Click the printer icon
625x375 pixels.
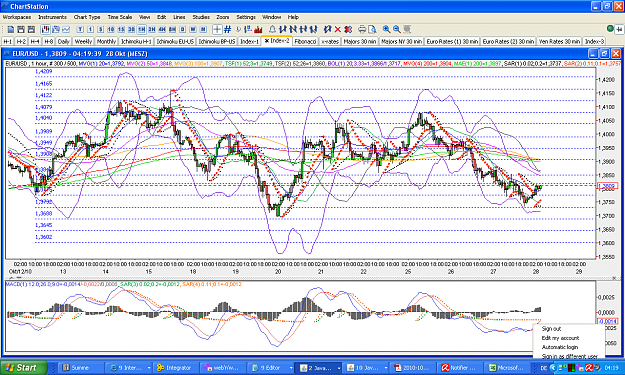(362, 29)
